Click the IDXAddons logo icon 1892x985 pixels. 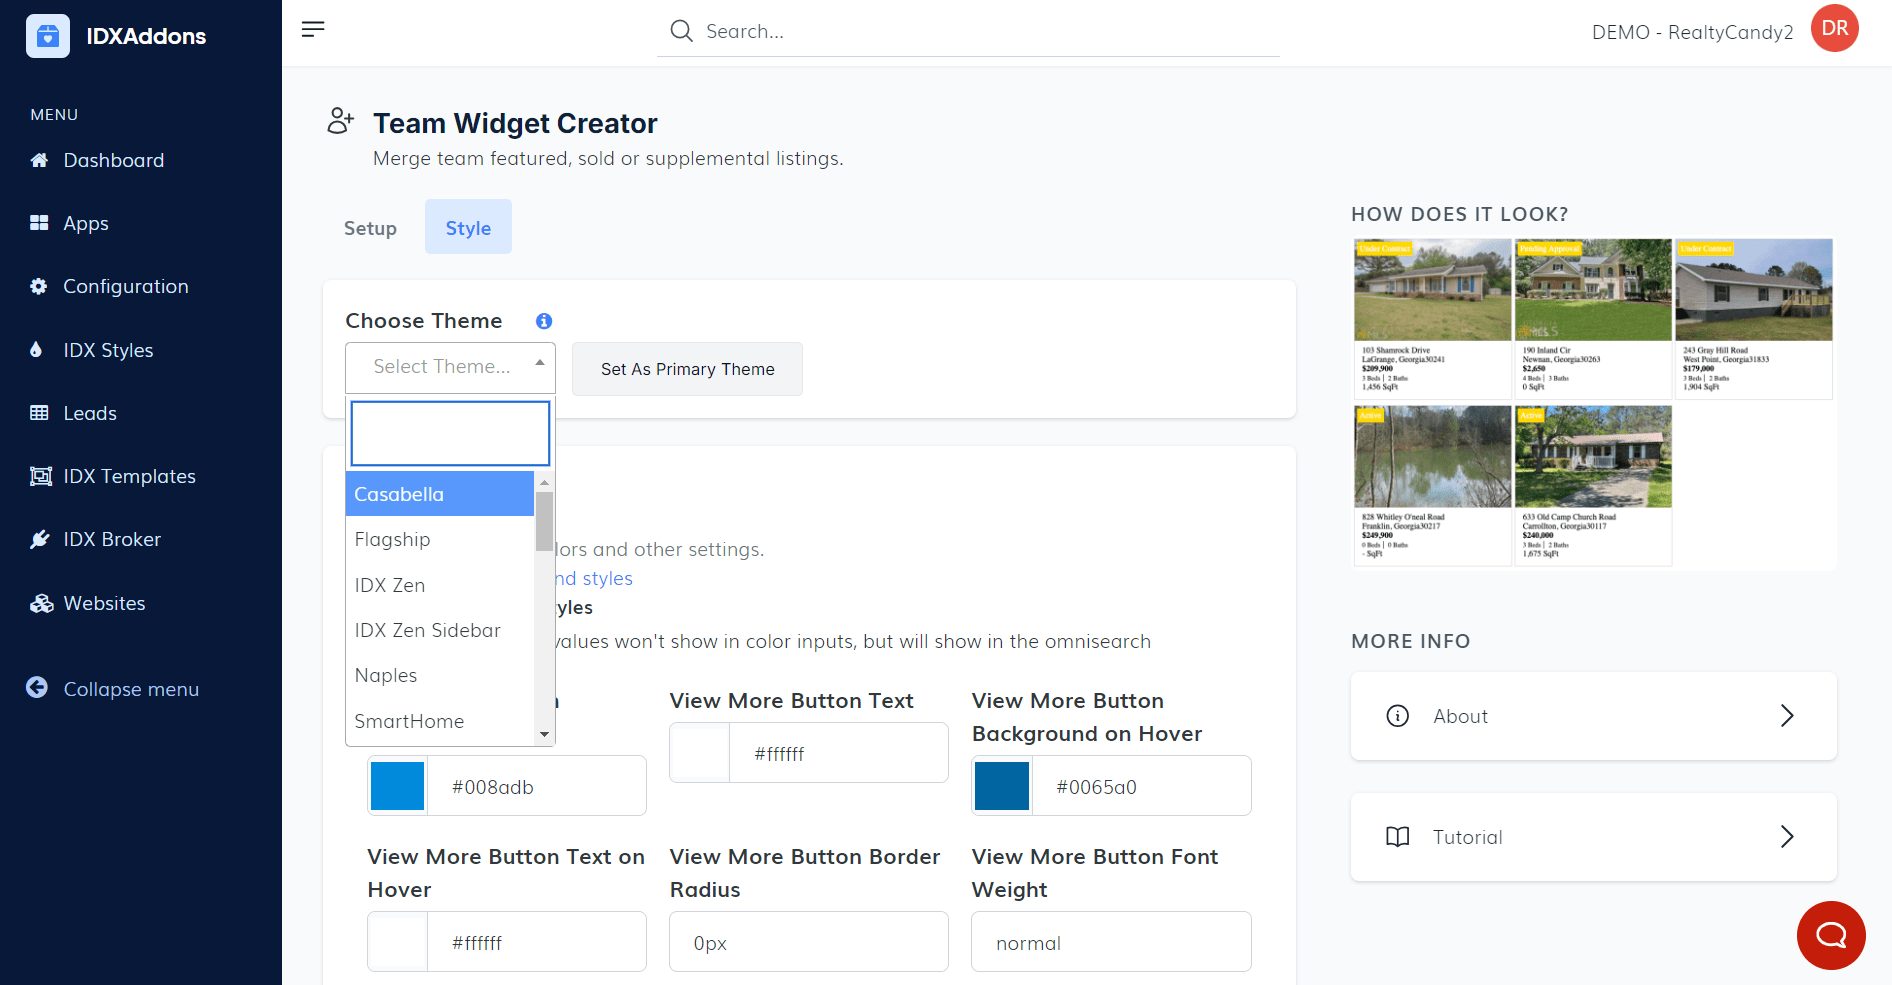[48, 36]
